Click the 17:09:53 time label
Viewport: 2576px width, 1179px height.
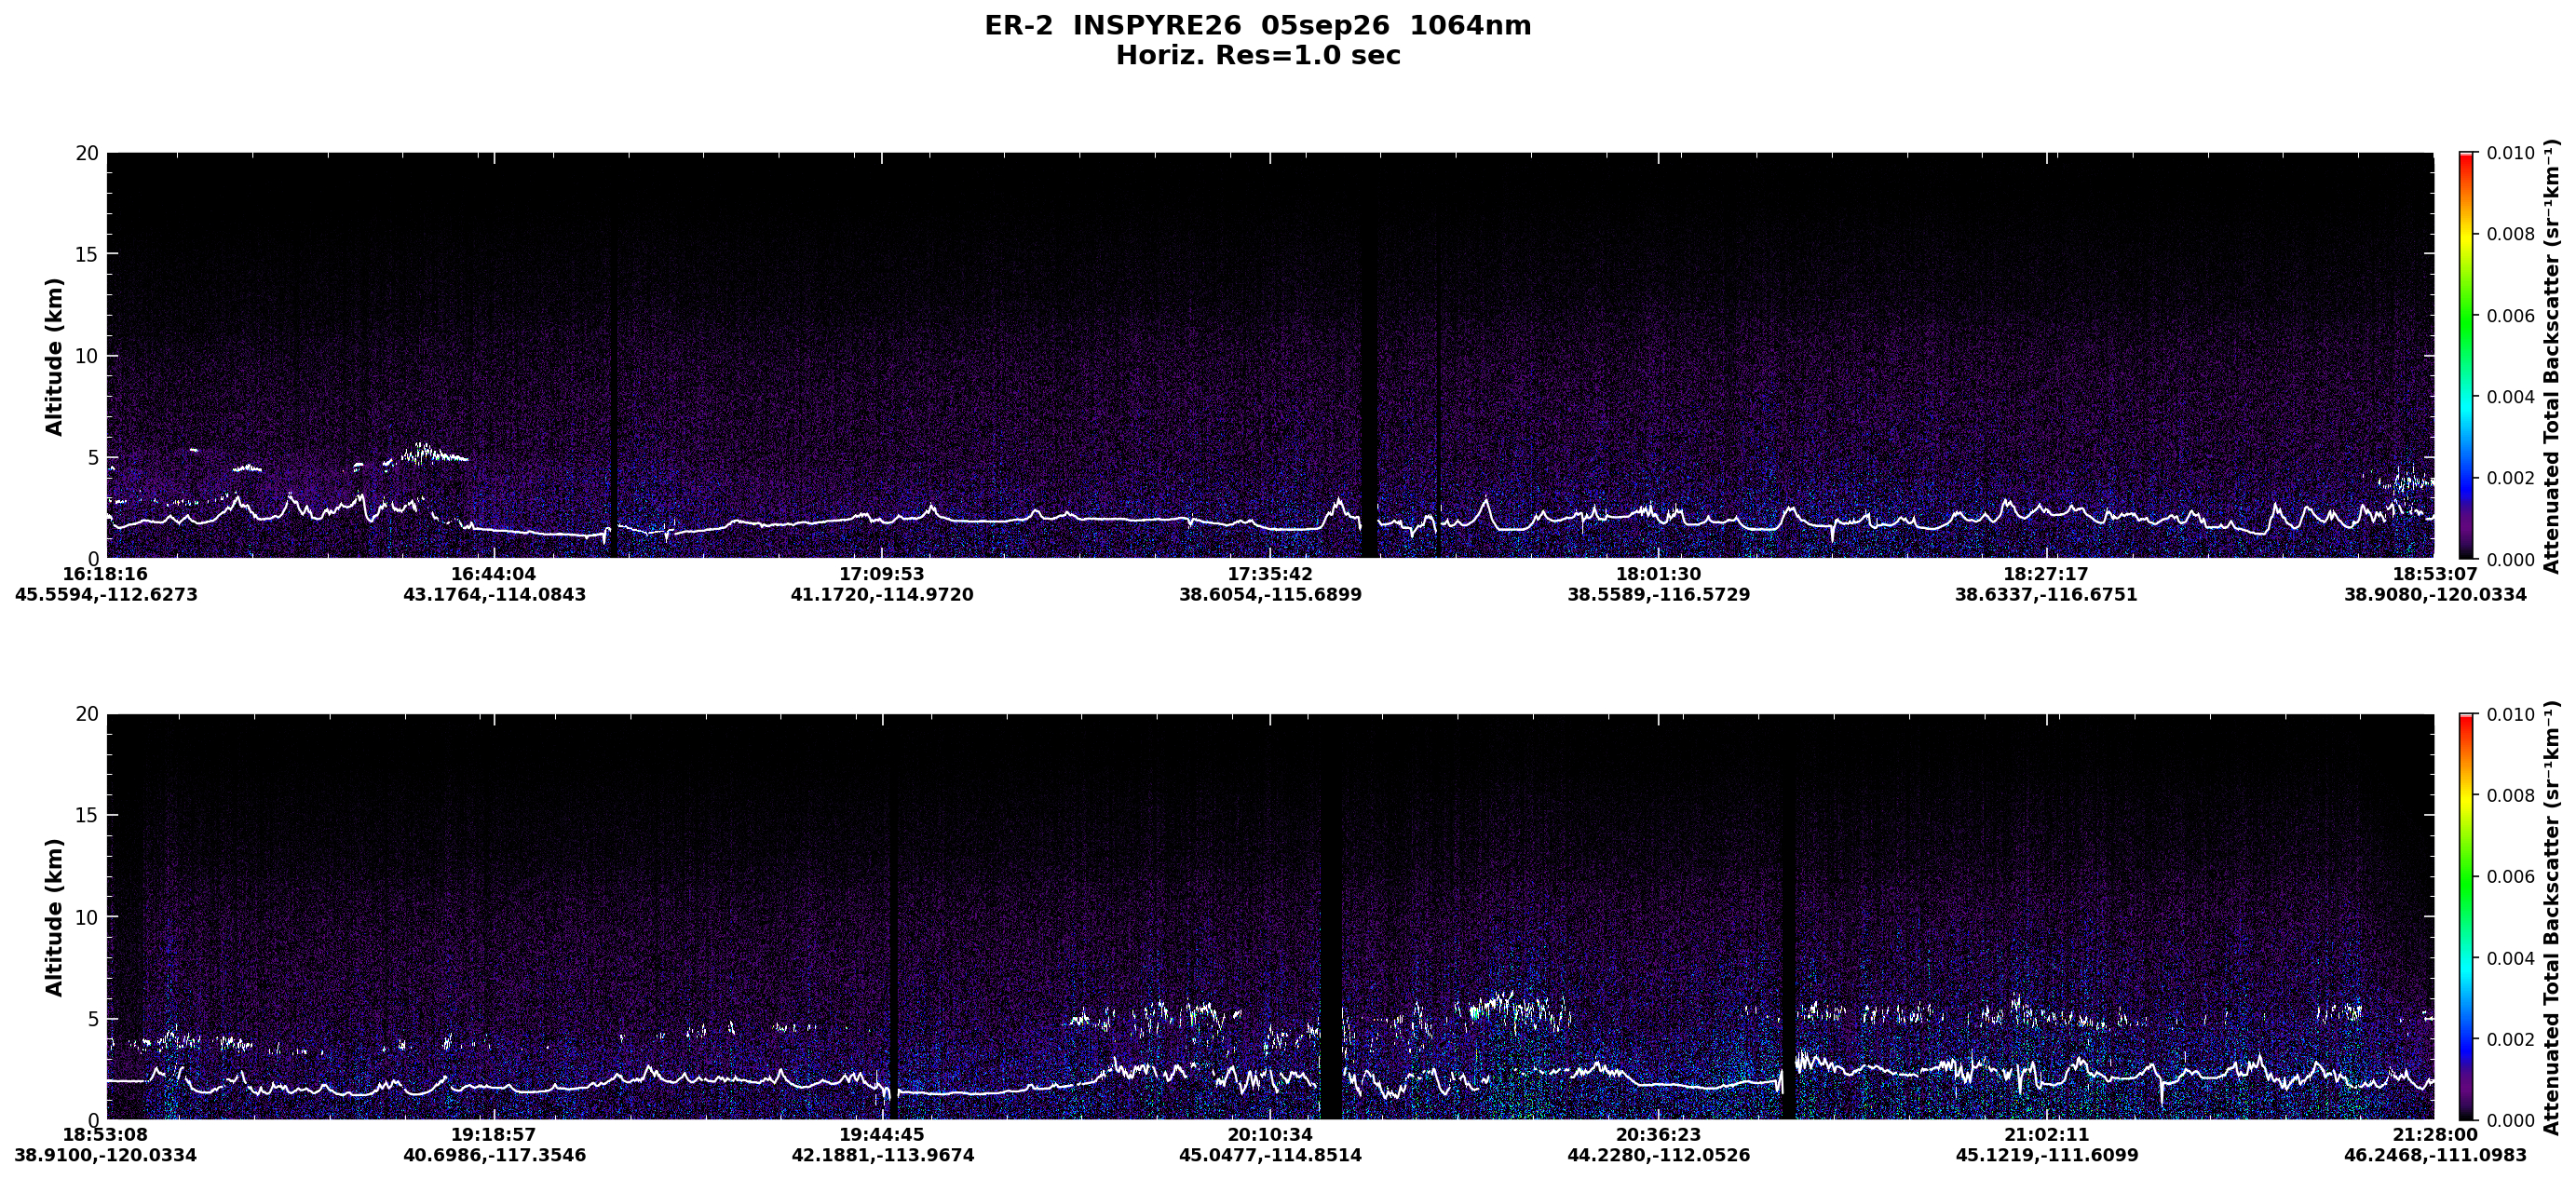881,574
